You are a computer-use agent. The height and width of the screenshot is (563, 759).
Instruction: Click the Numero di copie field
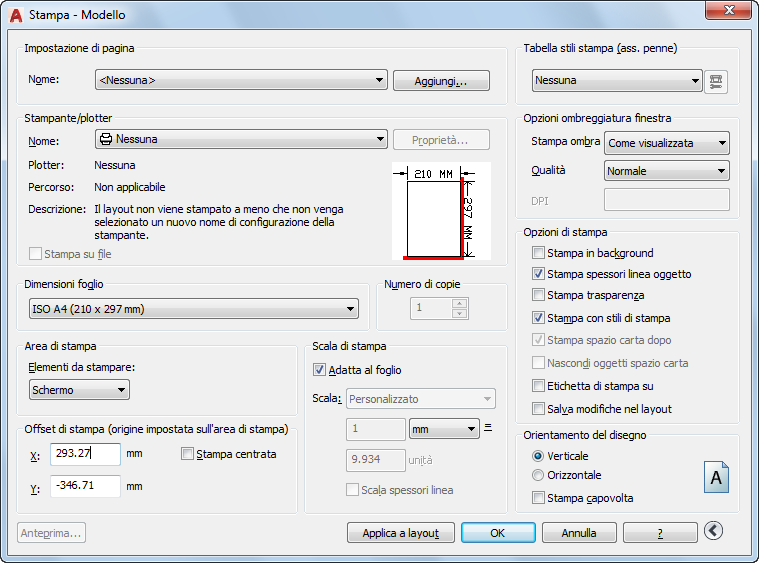[431, 308]
